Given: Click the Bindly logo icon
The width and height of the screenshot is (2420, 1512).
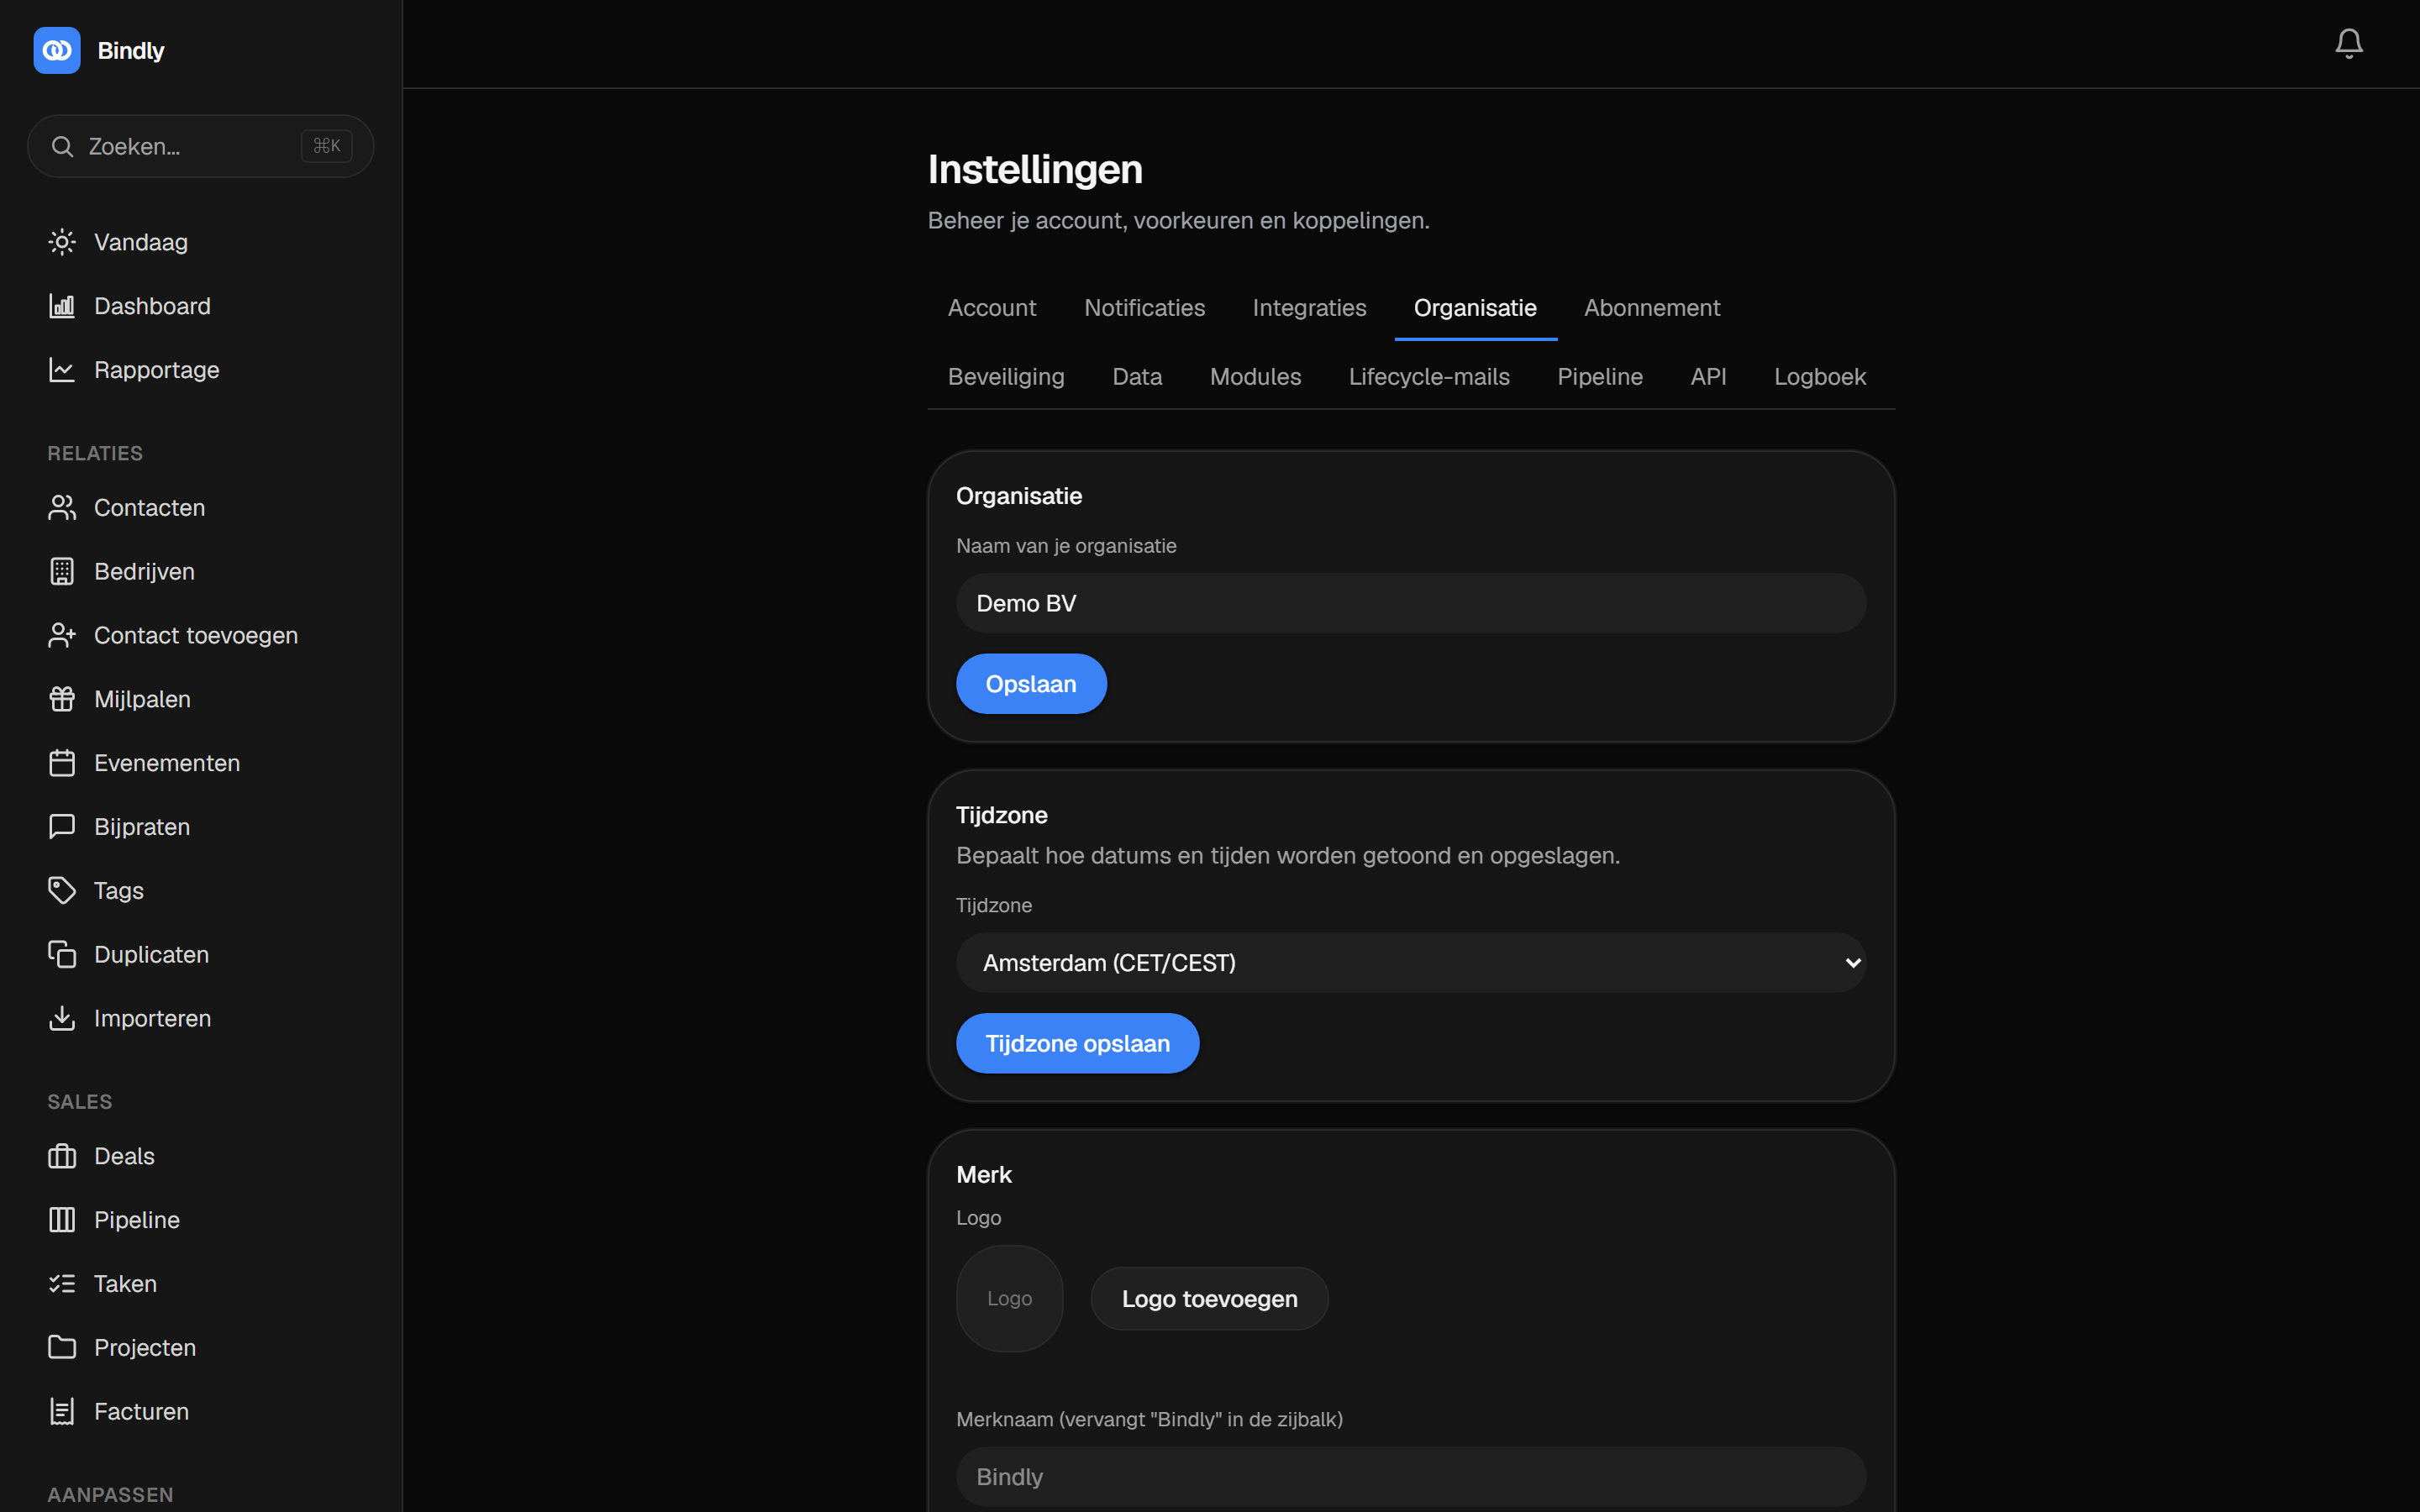Looking at the screenshot, I should 57,50.
